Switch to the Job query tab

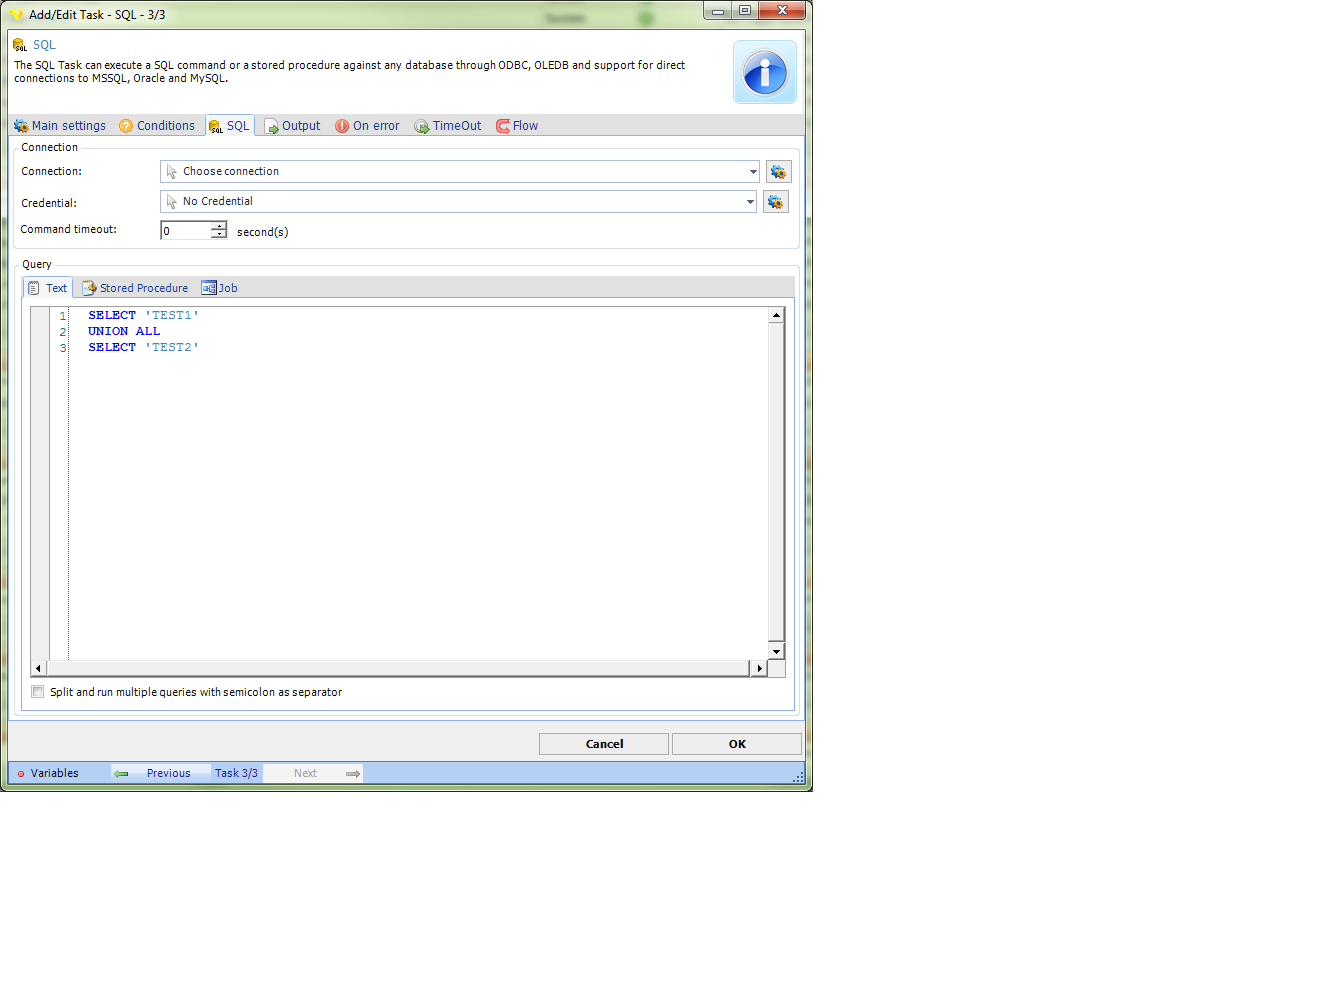tap(220, 288)
